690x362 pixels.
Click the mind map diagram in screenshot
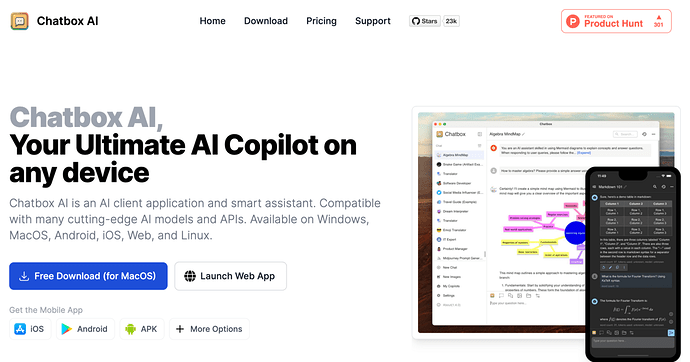(543, 233)
